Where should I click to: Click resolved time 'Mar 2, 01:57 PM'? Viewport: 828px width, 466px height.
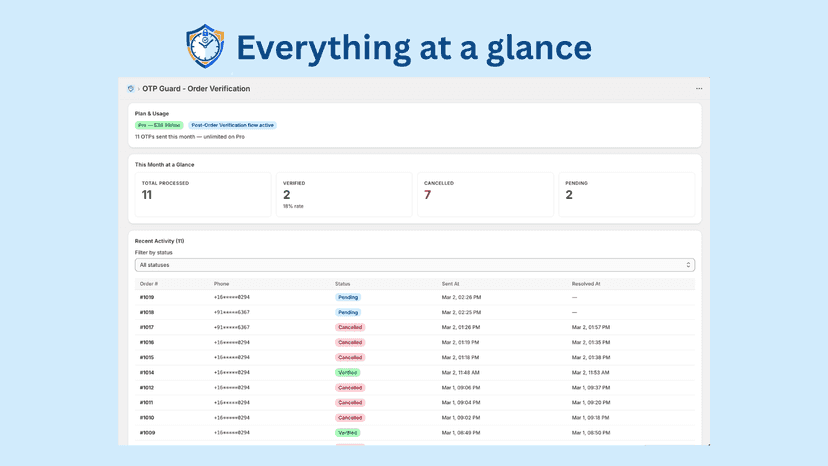[591, 328]
